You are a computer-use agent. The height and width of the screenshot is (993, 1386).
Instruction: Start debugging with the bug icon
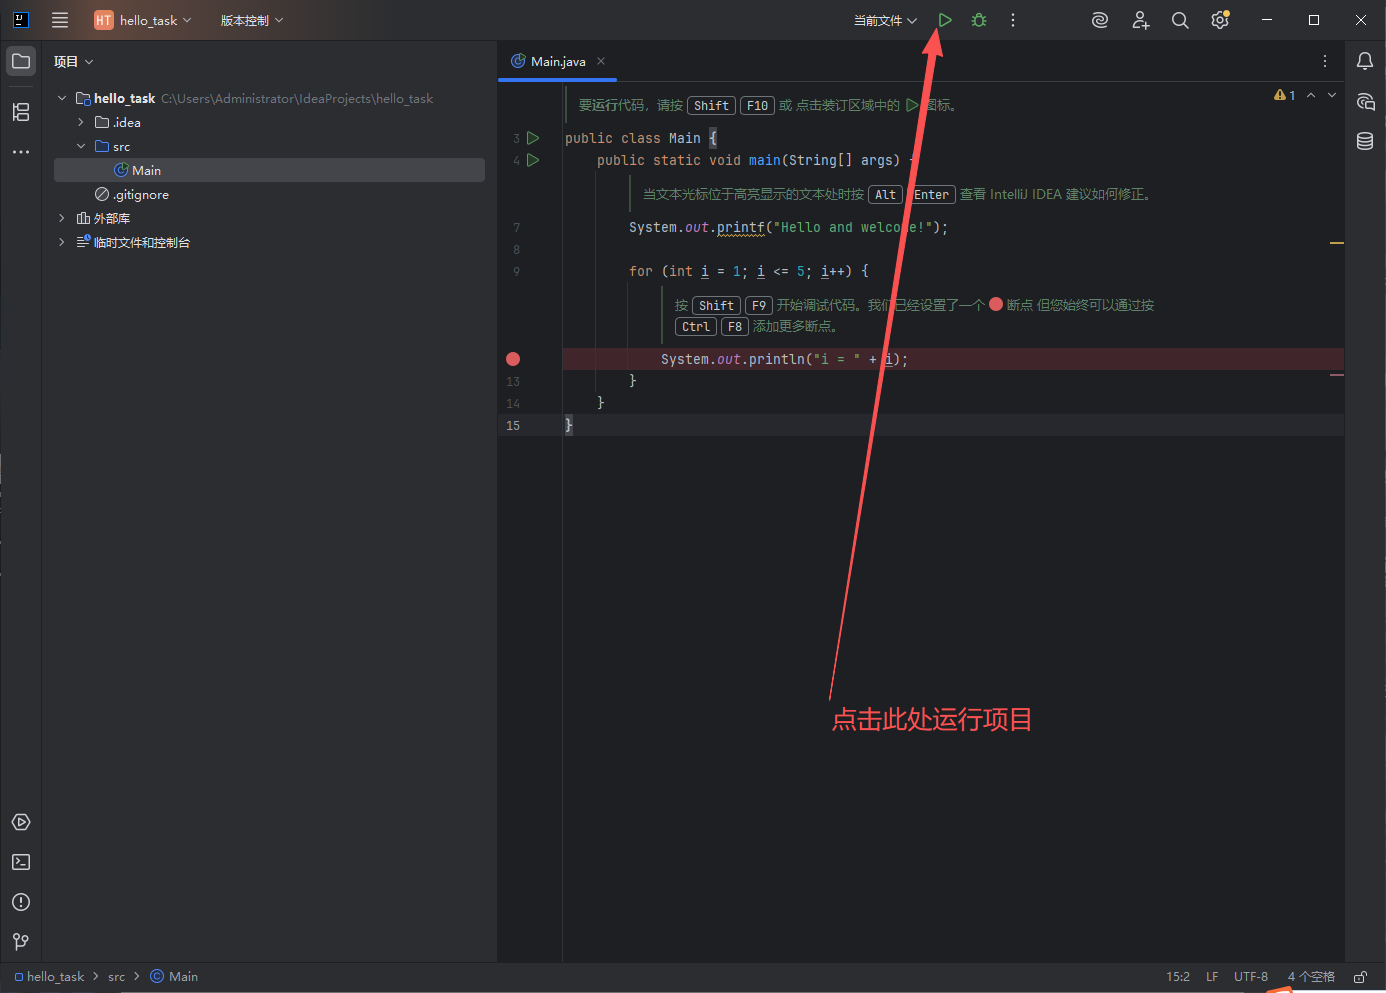979,20
